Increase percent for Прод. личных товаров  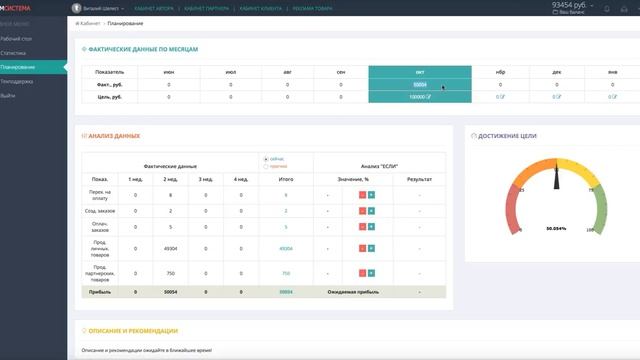click(371, 248)
